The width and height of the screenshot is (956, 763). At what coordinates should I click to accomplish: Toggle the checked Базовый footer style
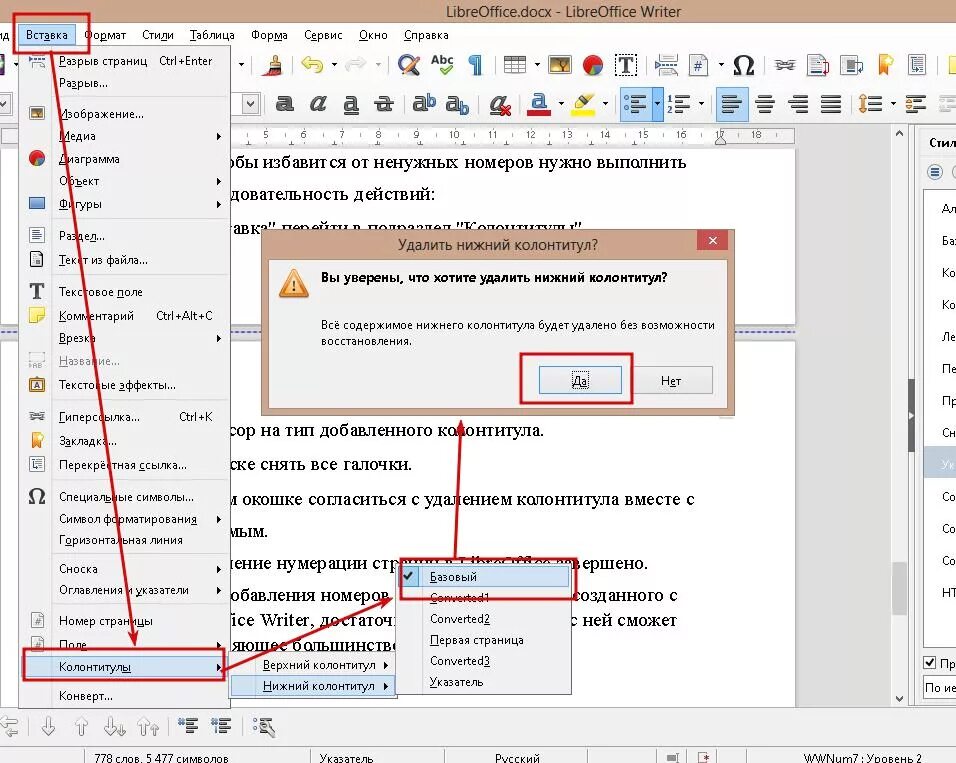(x=485, y=576)
